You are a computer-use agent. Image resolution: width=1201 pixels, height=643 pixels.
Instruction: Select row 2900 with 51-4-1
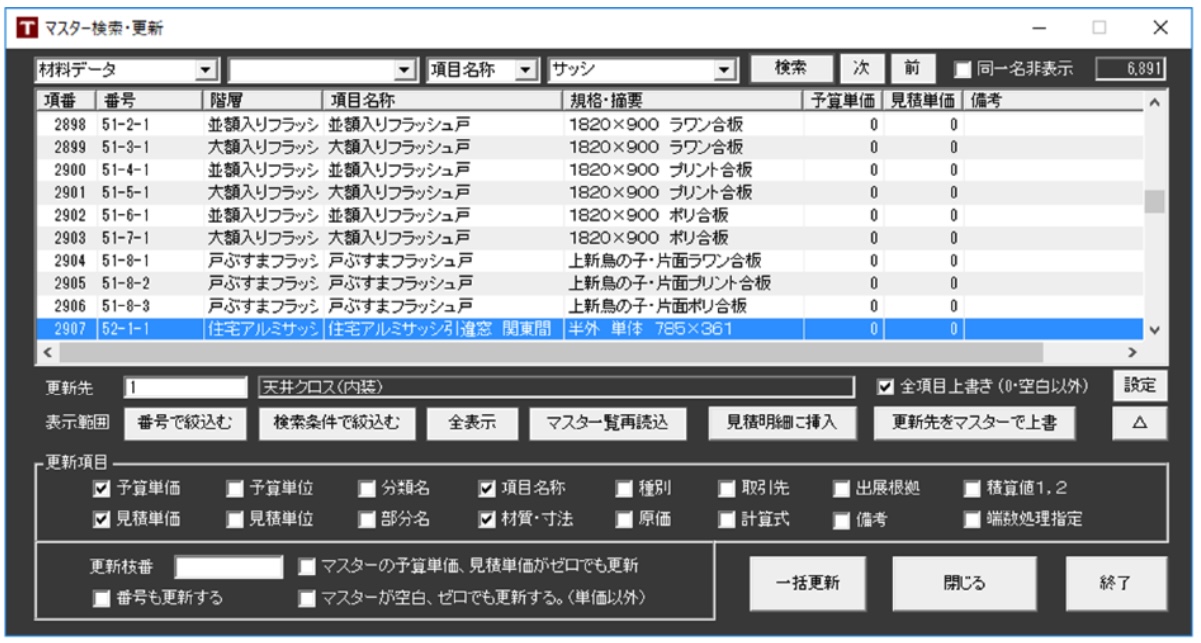click(590, 170)
